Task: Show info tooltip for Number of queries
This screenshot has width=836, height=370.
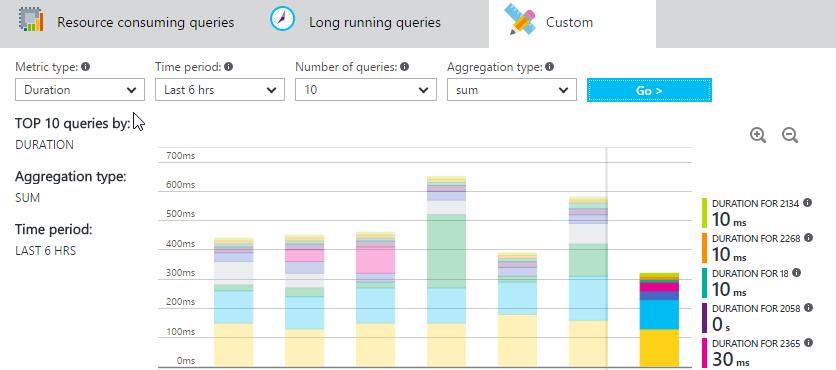Action: coord(405,67)
